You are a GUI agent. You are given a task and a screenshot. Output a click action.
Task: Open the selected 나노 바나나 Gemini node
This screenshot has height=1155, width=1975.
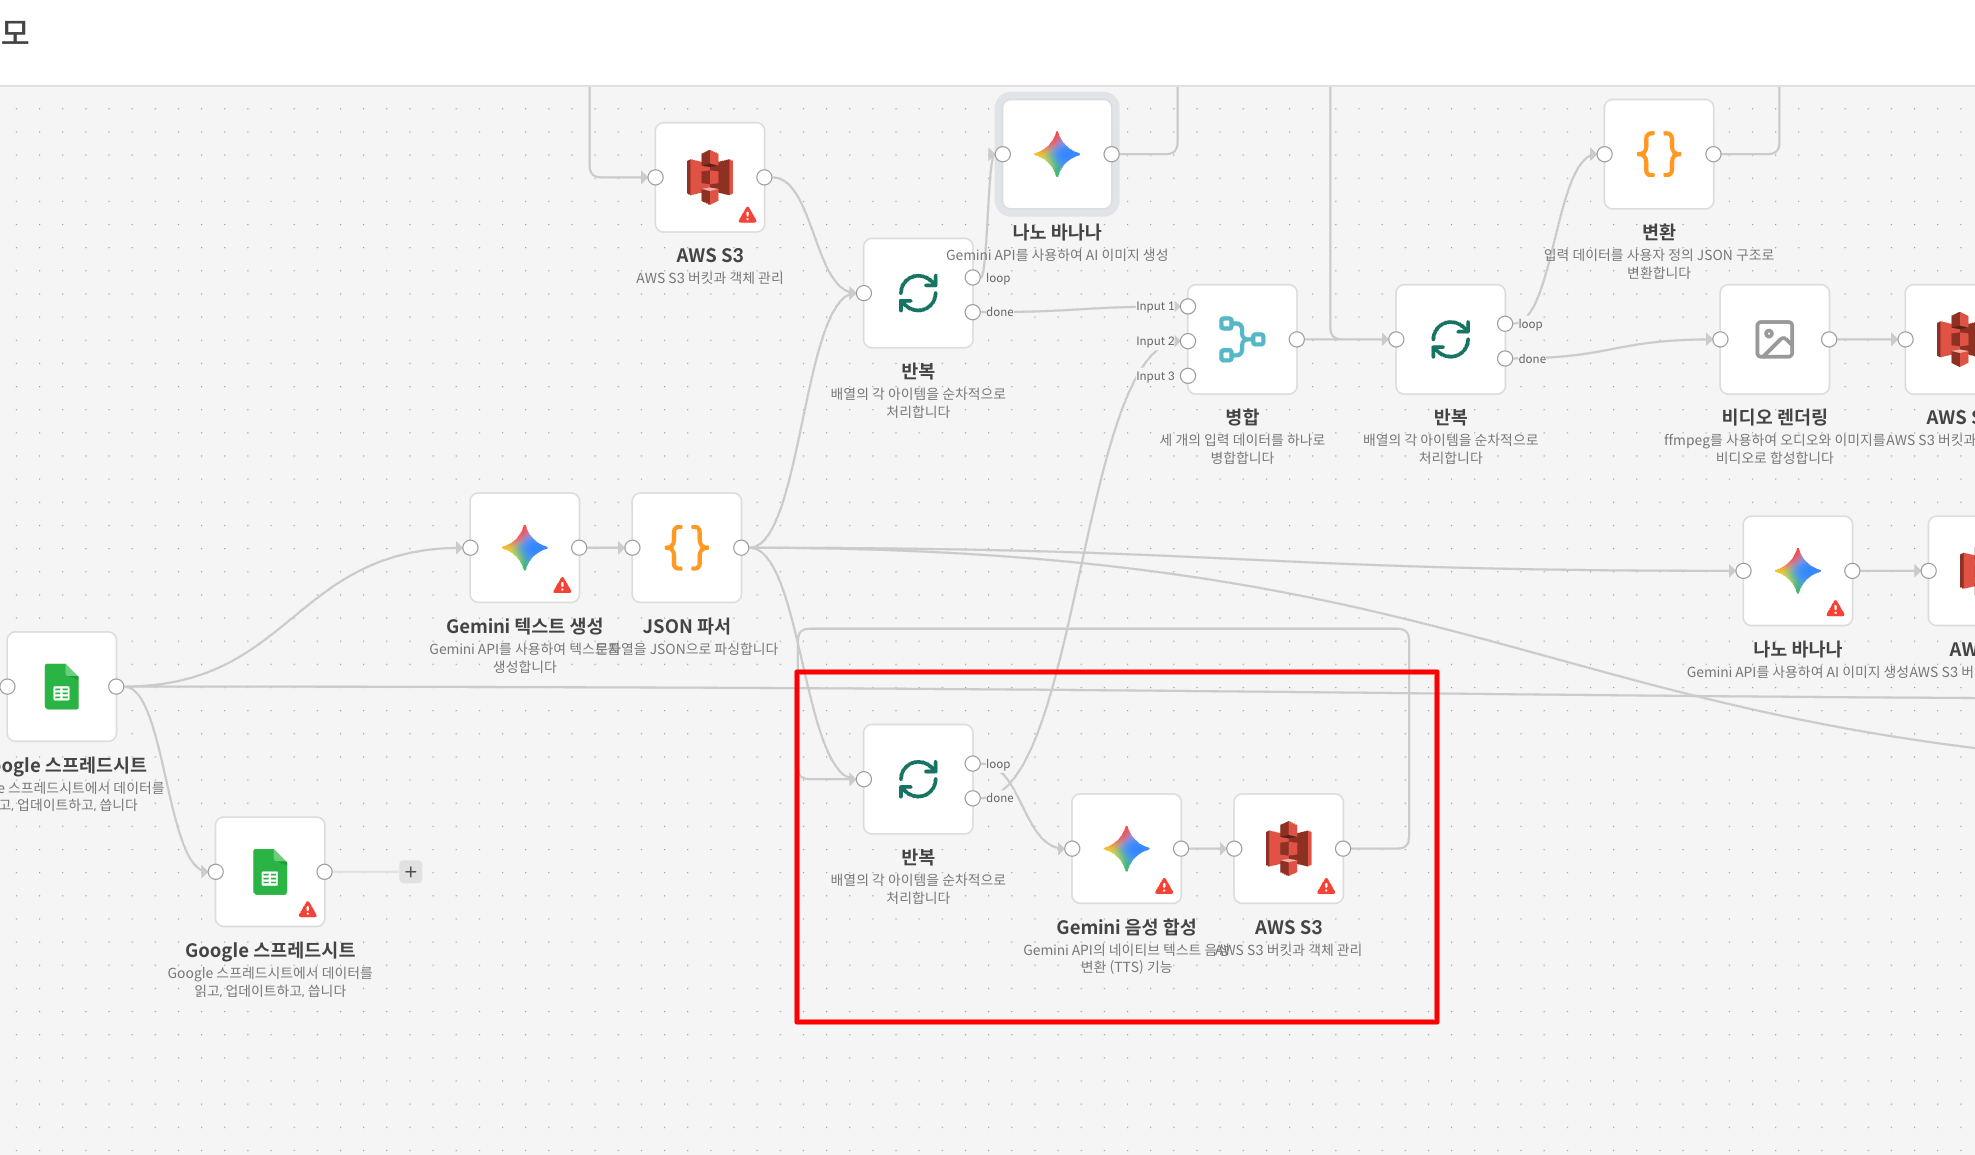(x=1057, y=154)
